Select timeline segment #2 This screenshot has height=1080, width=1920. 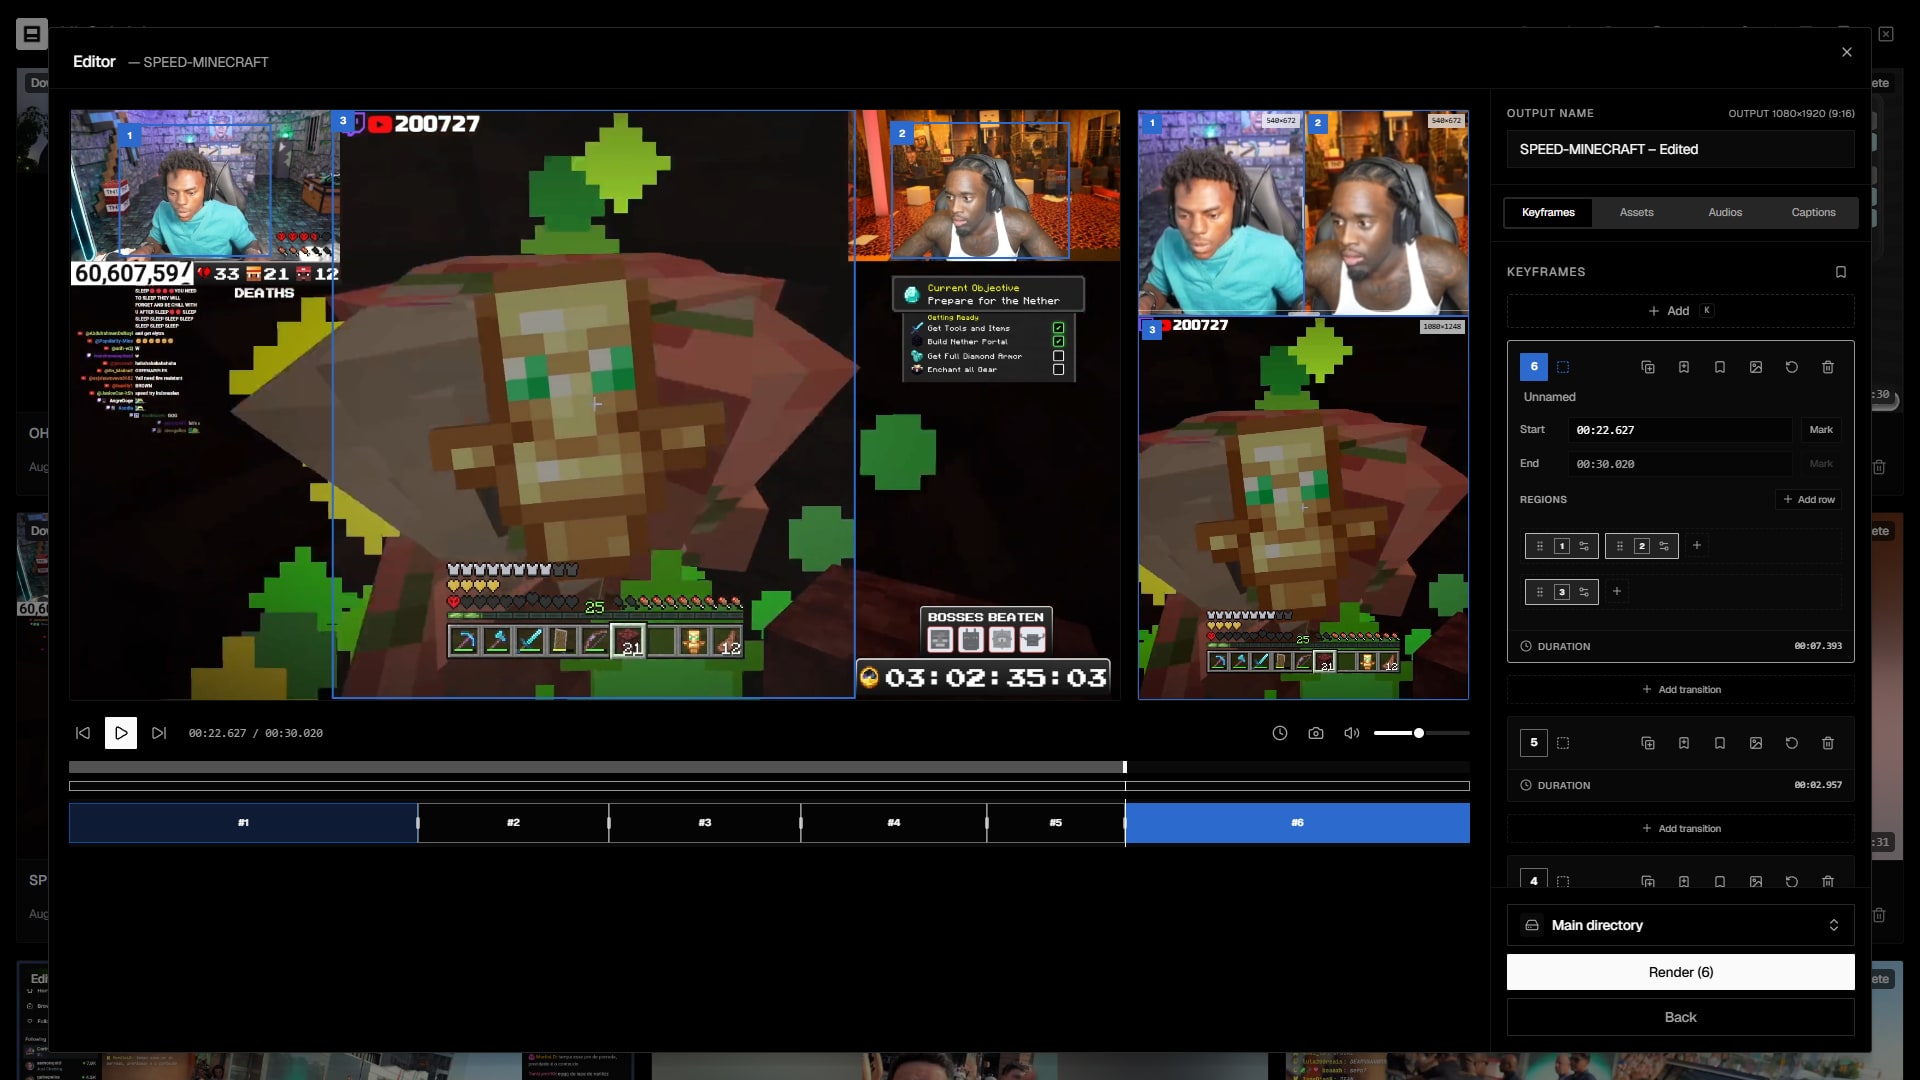tap(513, 823)
